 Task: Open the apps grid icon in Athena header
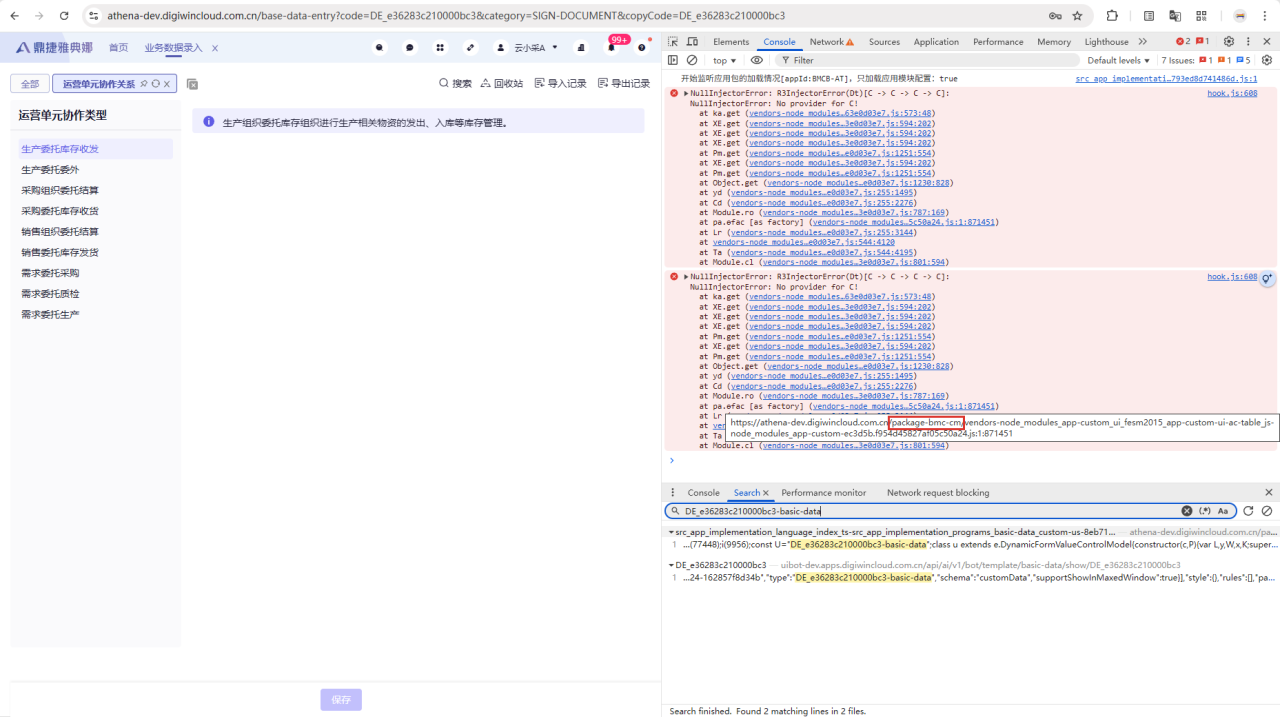tap(440, 47)
